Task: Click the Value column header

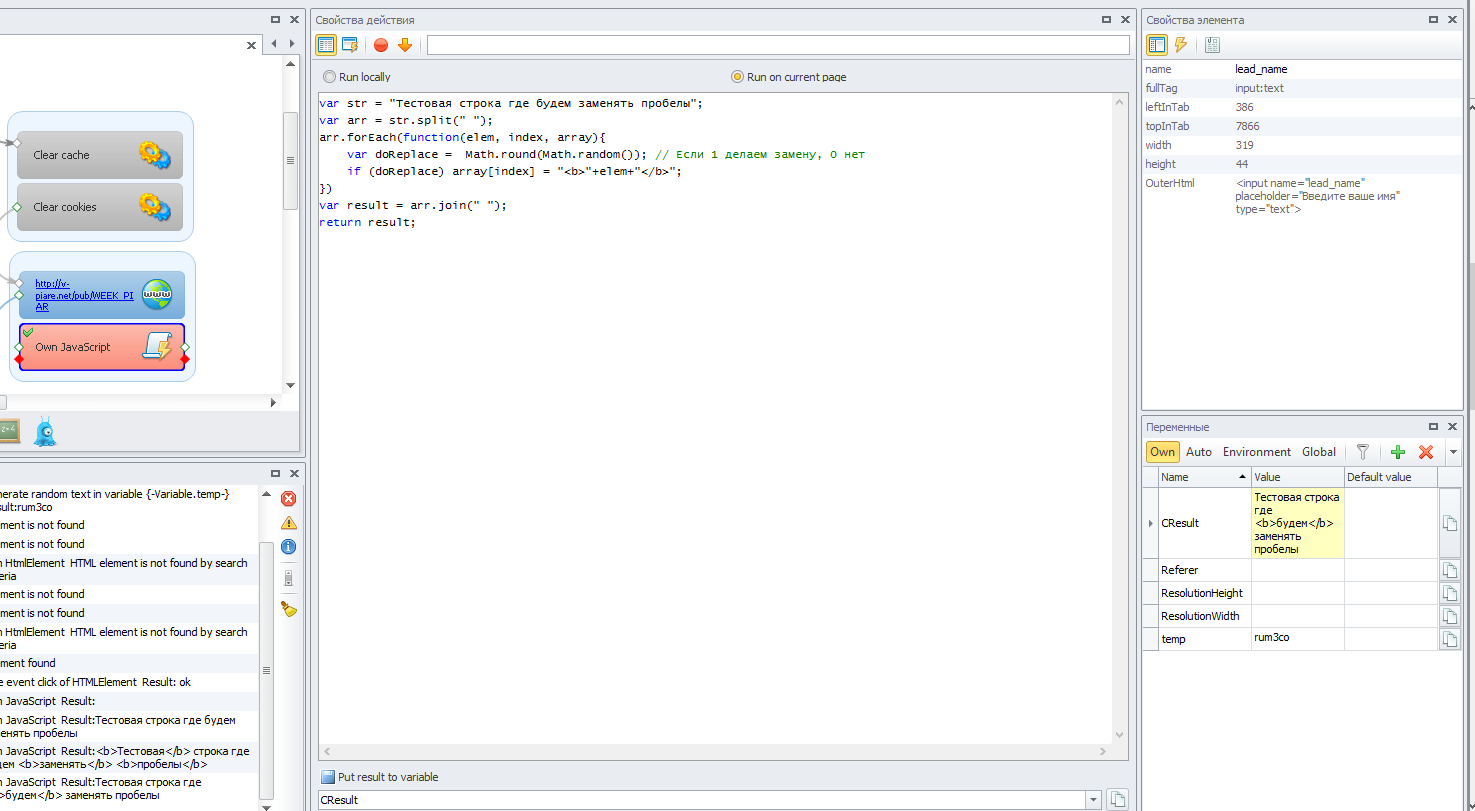Action: click(x=1298, y=477)
